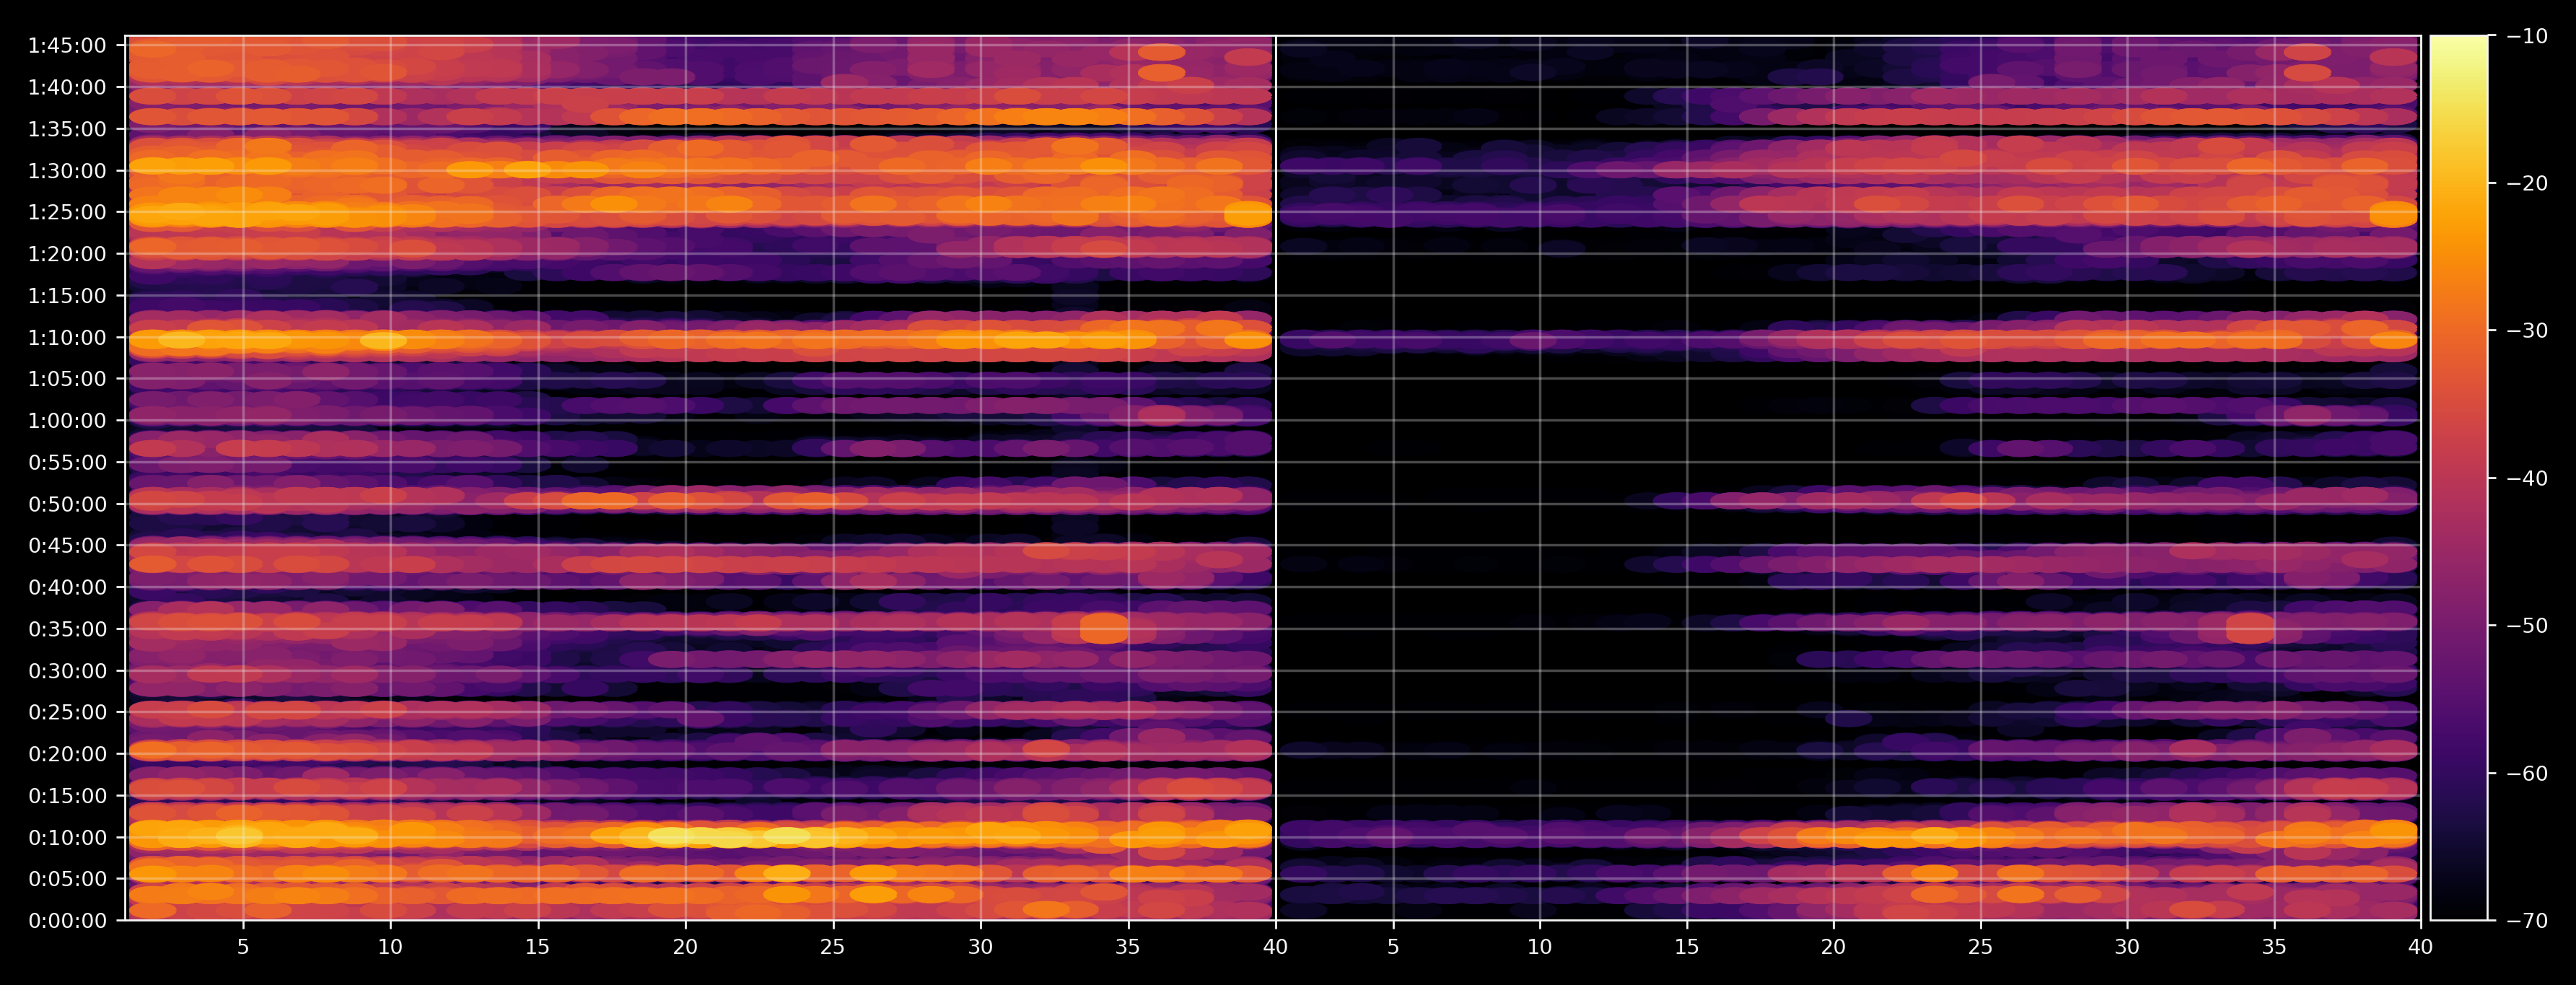Click the 1:15:00 y-axis time label
This screenshot has height=985, width=2576.
67,296
